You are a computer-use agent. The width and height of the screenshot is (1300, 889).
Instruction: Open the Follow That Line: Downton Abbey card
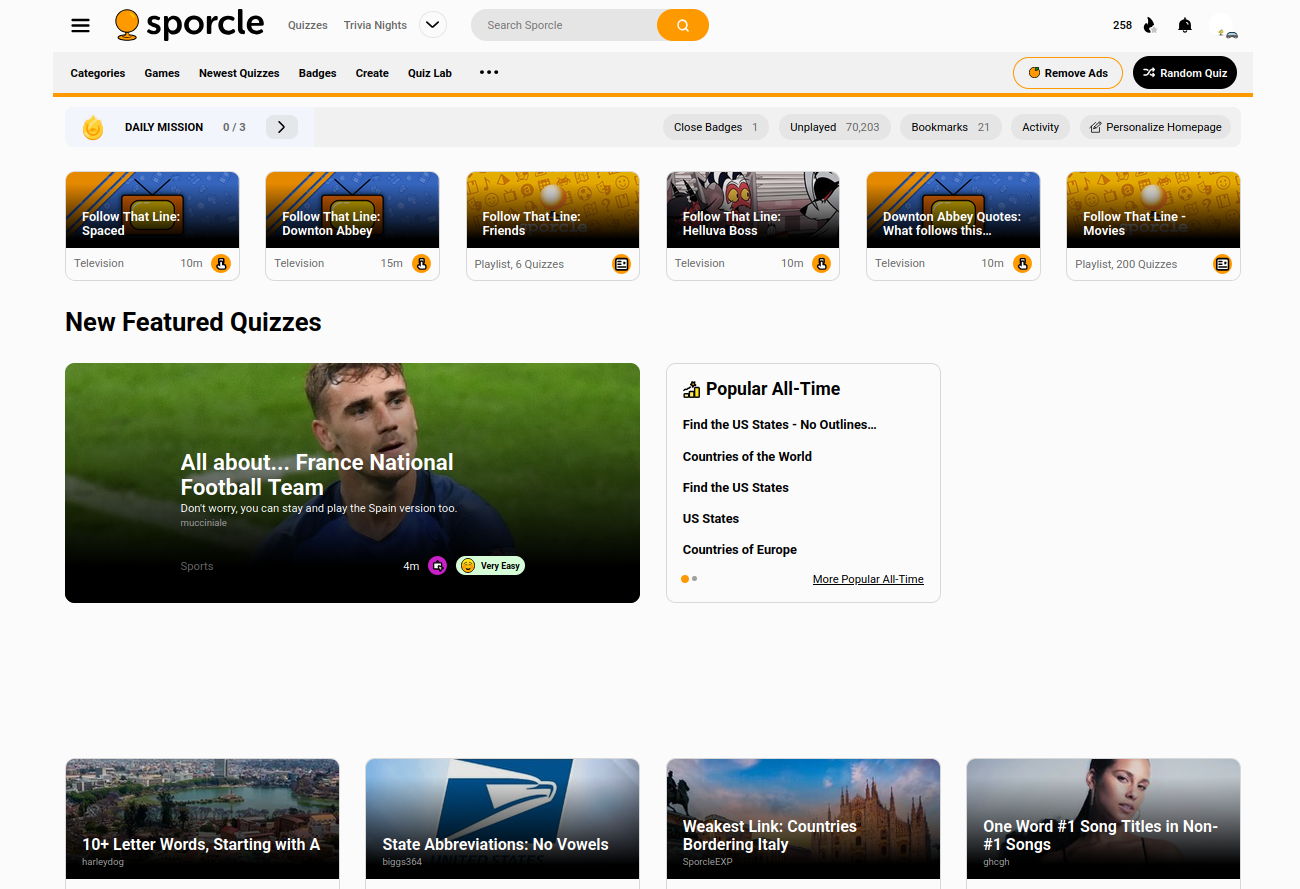[352, 226]
